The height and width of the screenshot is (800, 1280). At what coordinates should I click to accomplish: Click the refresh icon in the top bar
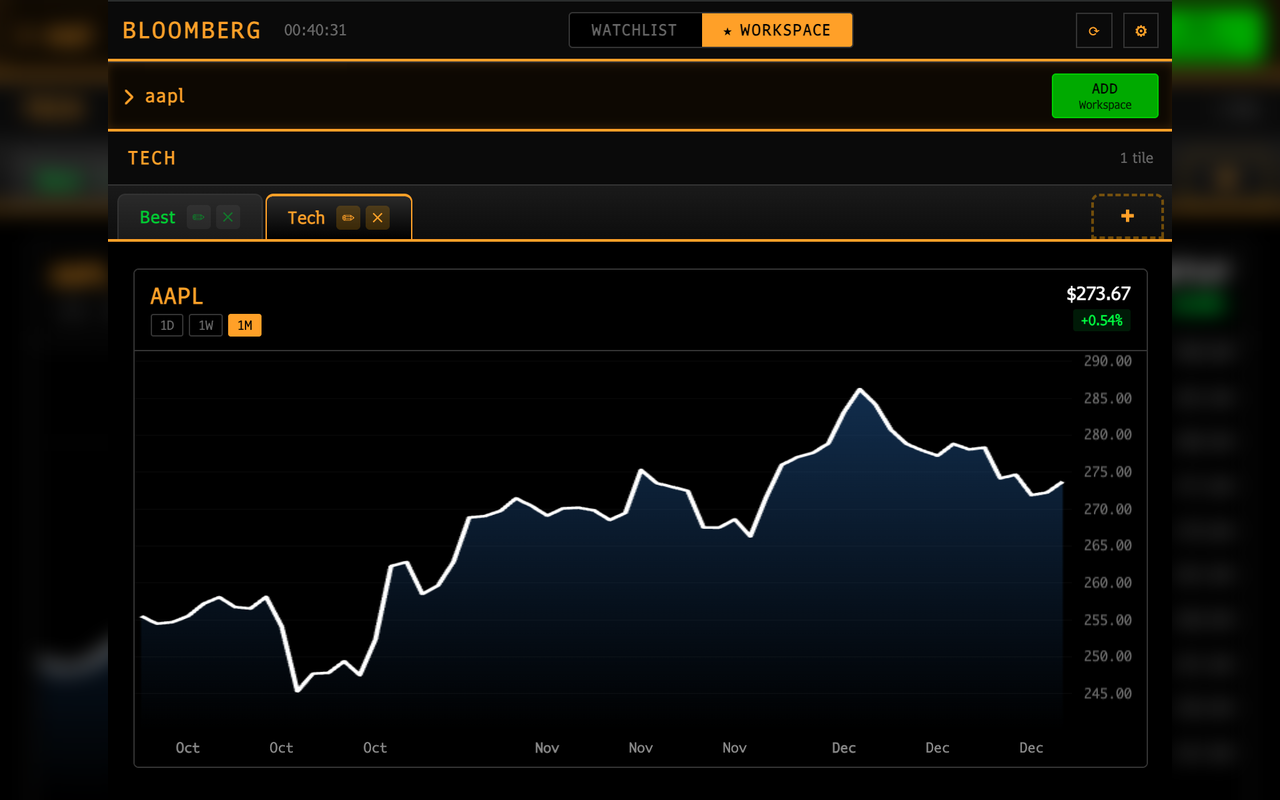[1093, 30]
